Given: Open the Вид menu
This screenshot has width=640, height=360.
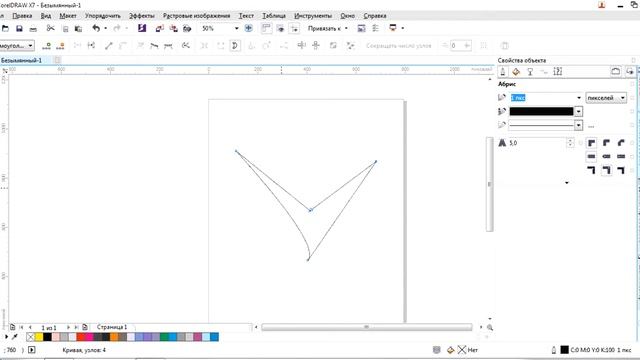Looking at the screenshot, I should click(46, 16).
